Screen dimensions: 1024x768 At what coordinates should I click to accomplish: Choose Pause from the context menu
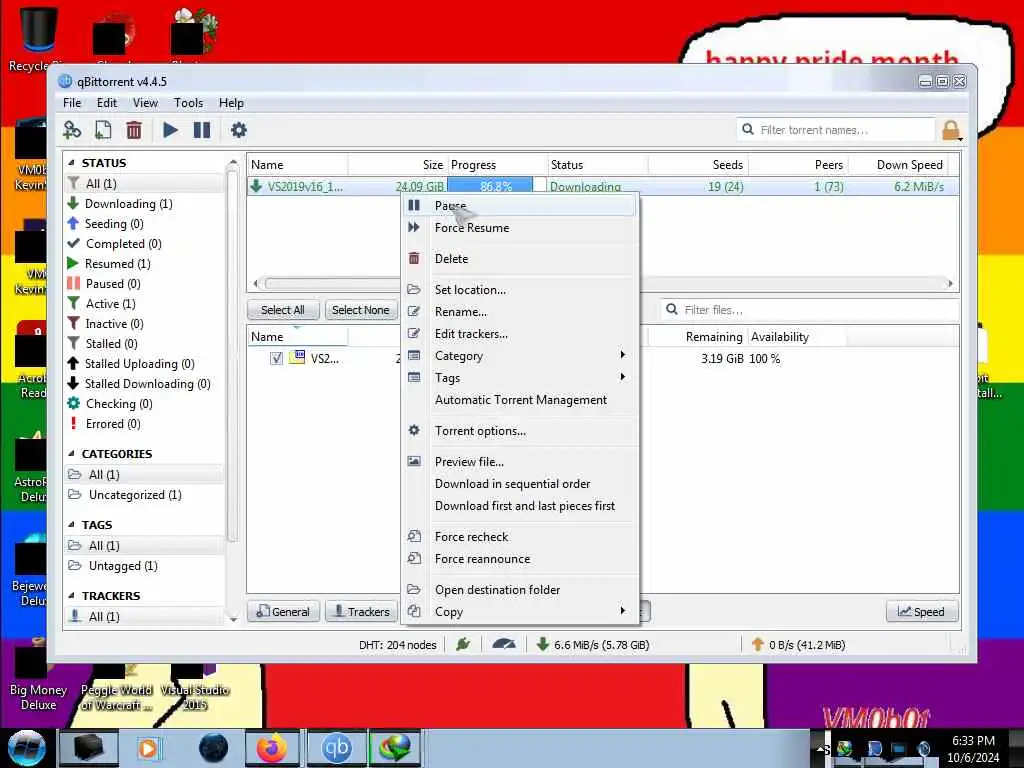click(x=520, y=205)
